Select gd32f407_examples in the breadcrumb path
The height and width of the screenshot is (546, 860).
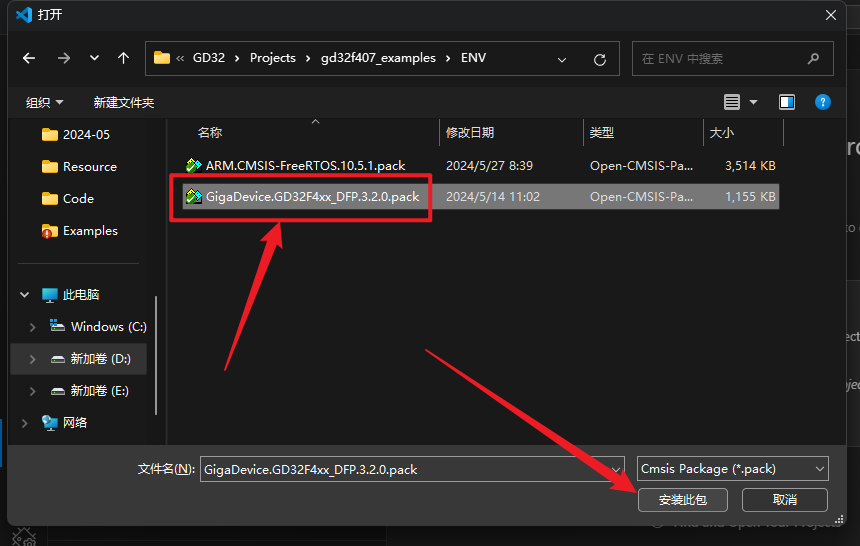pos(378,58)
